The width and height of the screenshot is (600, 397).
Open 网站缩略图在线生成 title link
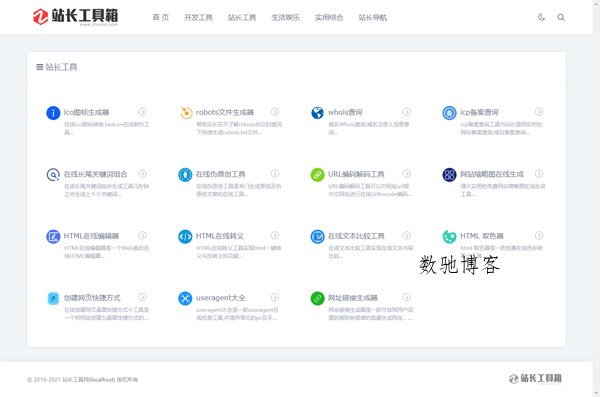[492, 174]
